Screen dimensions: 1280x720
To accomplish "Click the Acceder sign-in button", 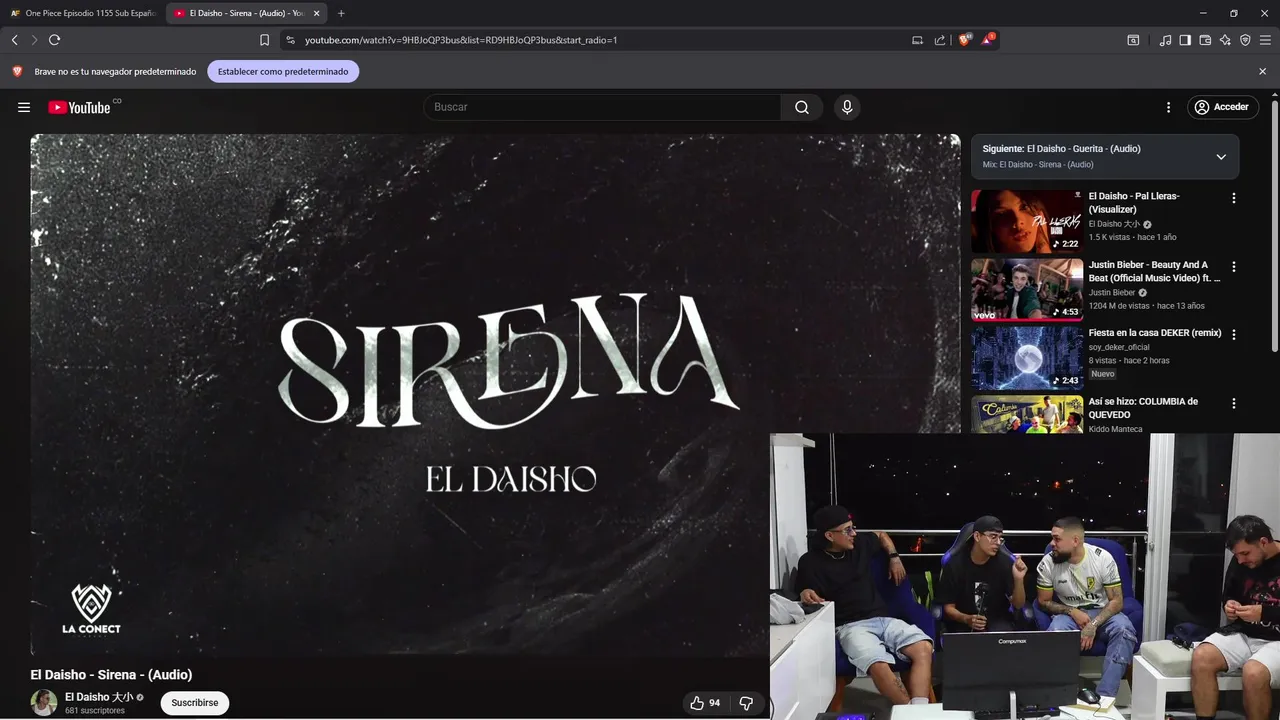I will (1222, 107).
